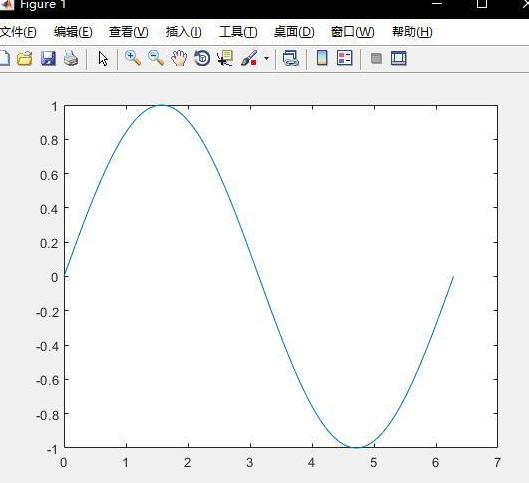Click the x-axis tick label 7
Screen dimensions: 529x483
497,463
